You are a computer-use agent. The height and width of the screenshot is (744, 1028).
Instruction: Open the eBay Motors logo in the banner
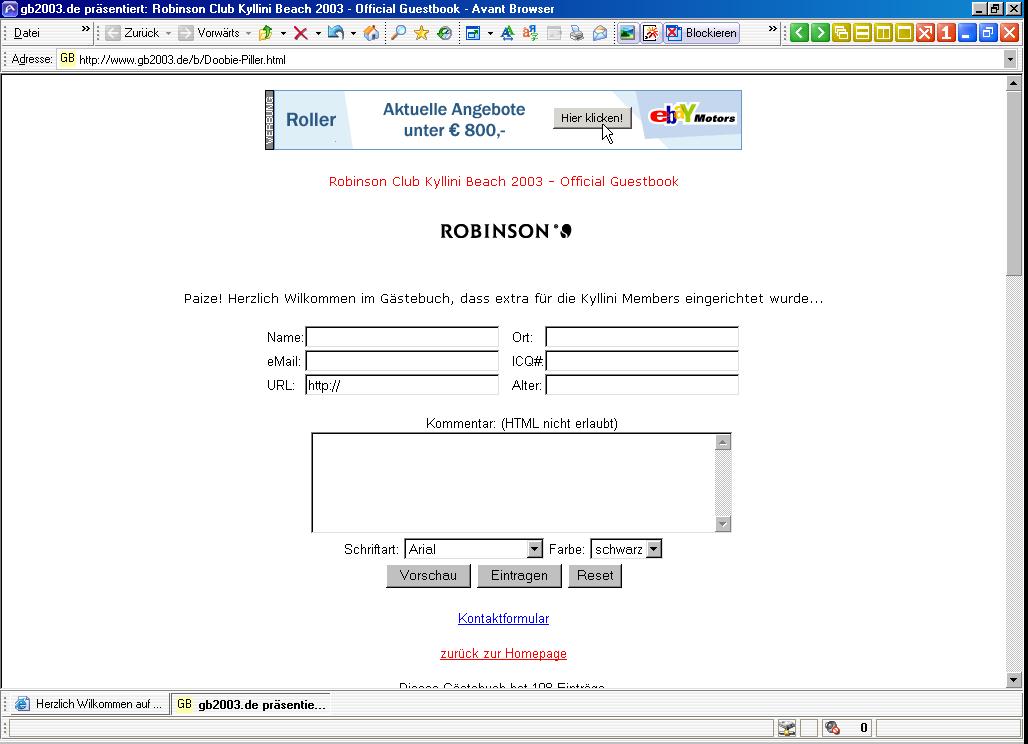[x=692, y=115]
